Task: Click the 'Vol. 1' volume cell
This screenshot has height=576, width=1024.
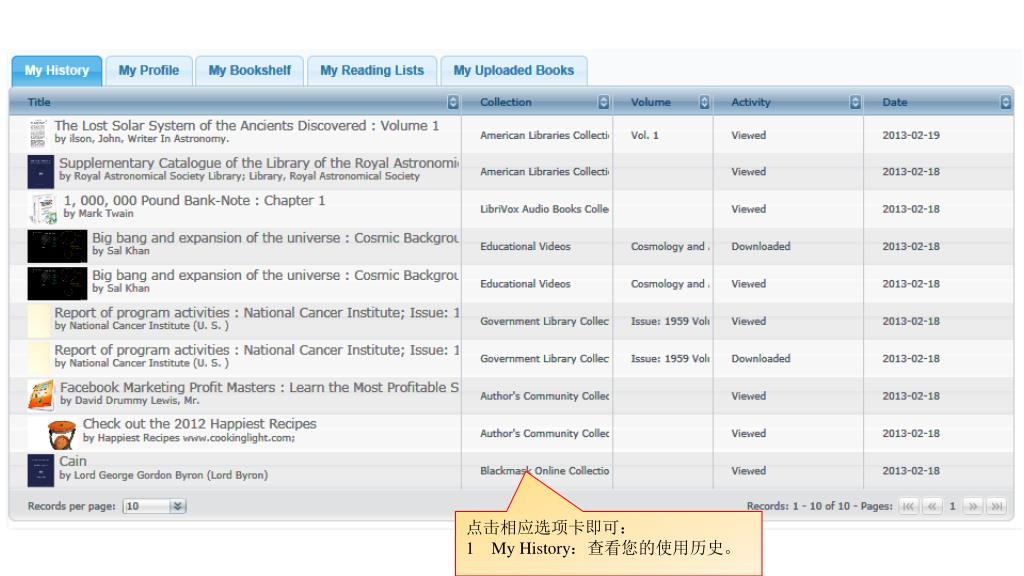Action: click(x=645, y=135)
